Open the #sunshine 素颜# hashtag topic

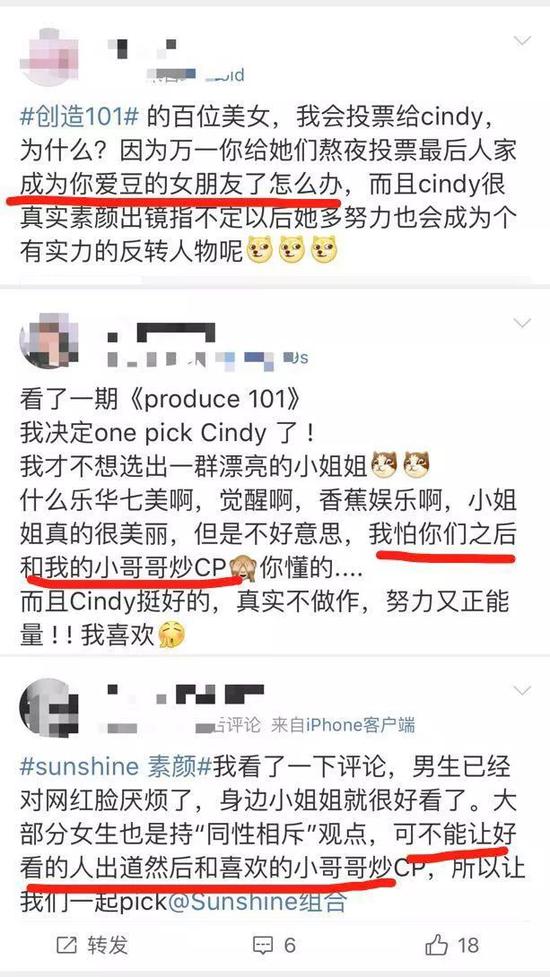[116, 767]
